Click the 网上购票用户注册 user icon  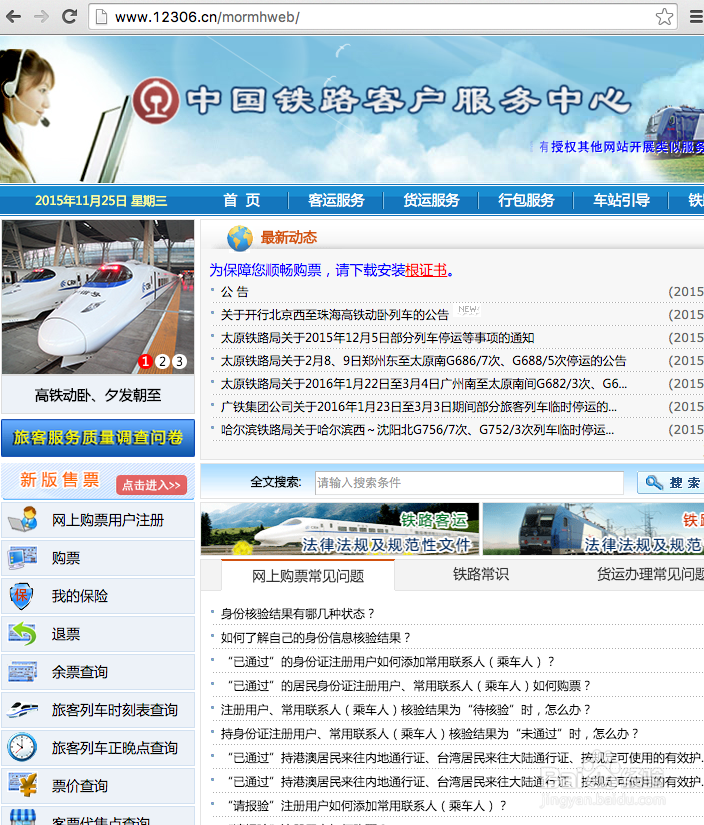(x=23, y=520)
